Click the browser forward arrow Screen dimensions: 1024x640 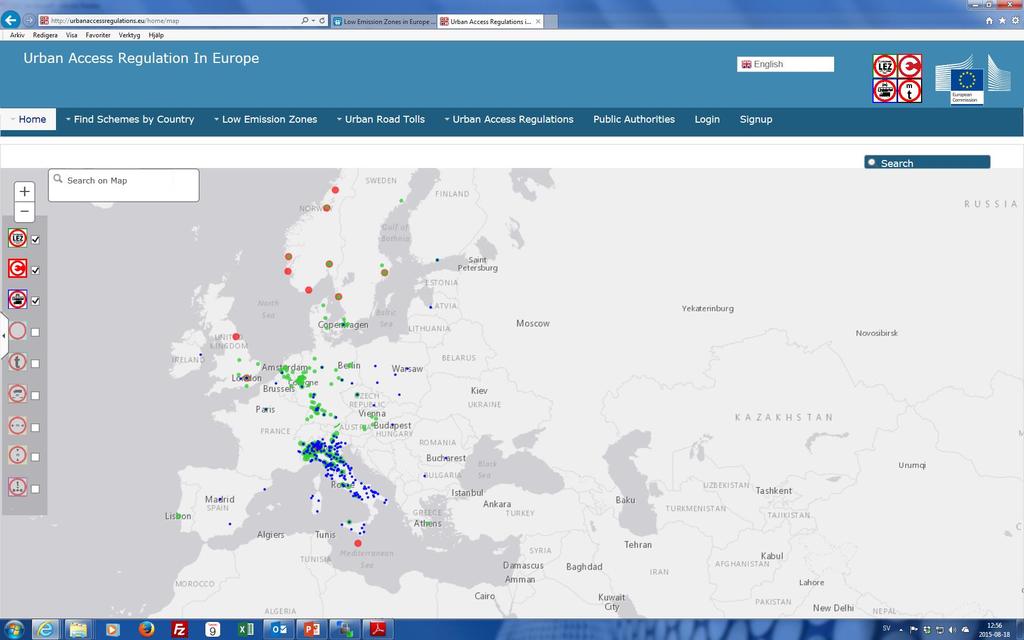coord(29,20)
